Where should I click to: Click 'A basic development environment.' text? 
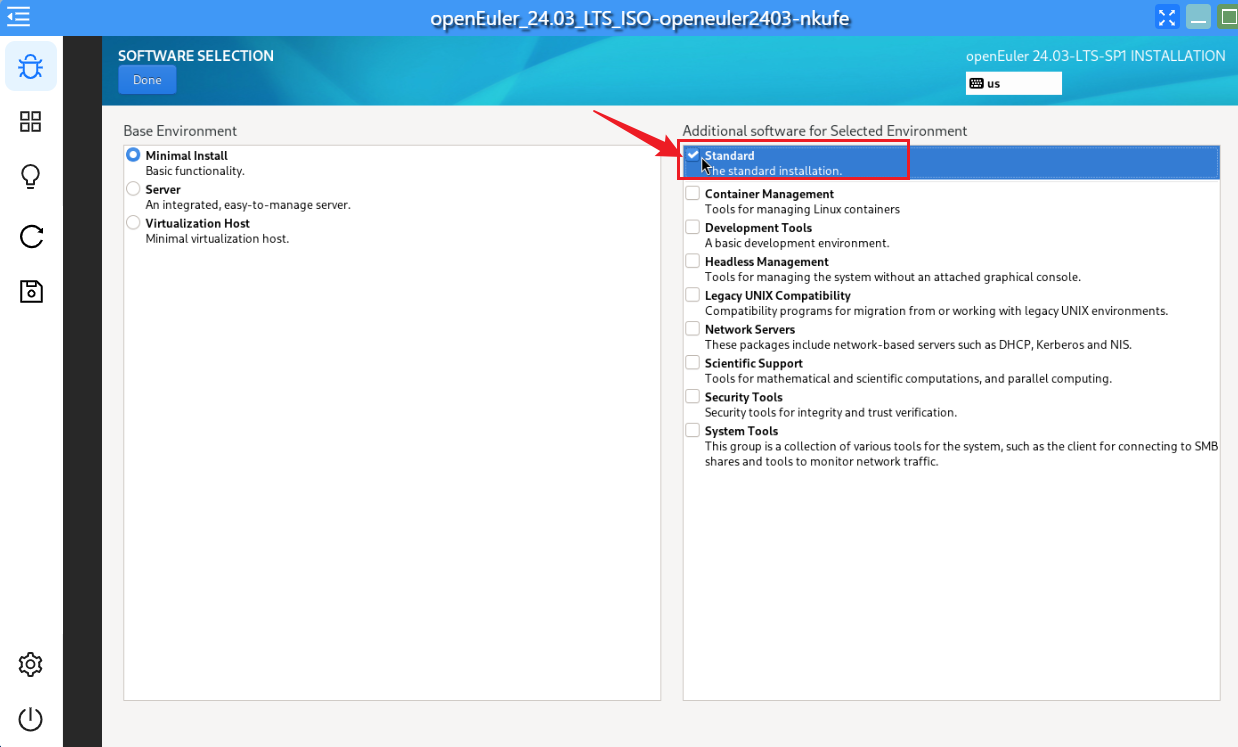(x=797, y=243)
